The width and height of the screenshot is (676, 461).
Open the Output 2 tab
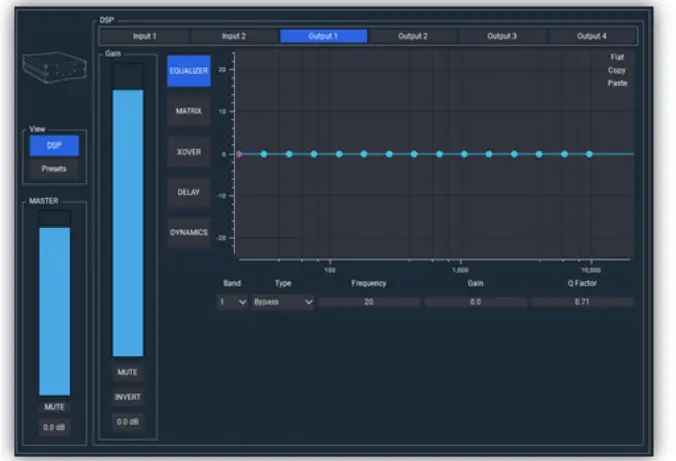click(413, 36)
